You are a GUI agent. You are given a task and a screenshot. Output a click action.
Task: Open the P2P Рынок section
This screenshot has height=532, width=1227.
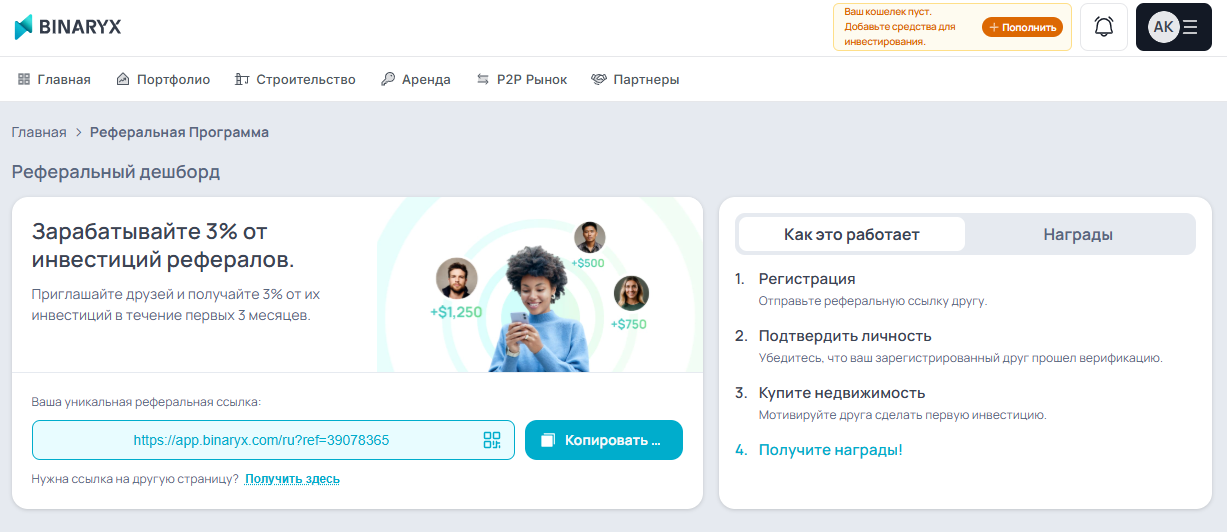pyautogui.click(x=521, y=79)
